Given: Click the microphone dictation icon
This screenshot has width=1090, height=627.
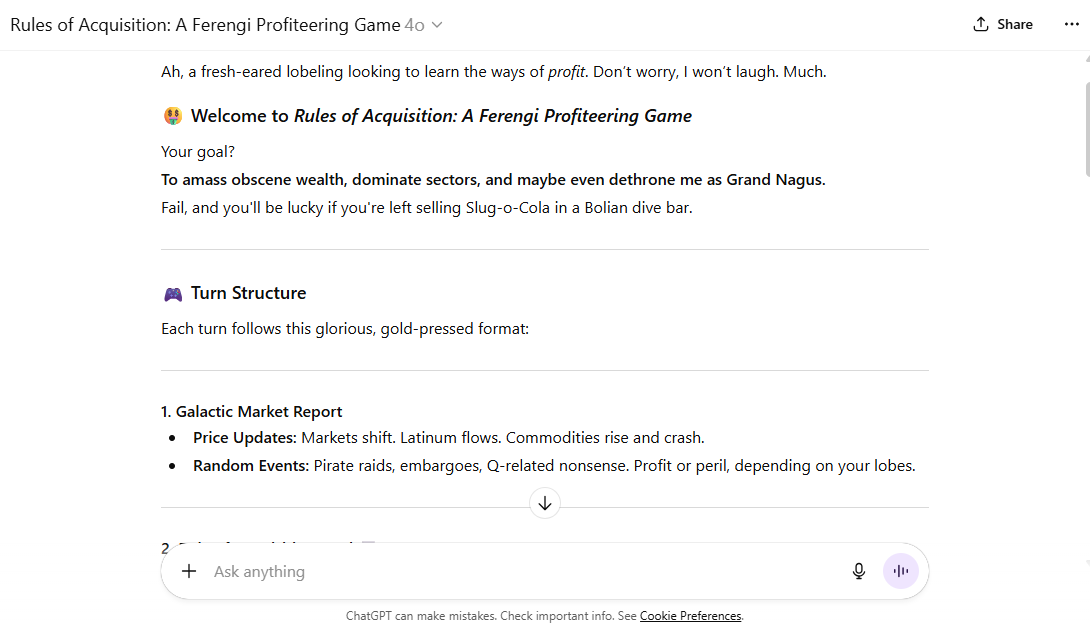Looking at the screenshot, I should coord(858,572).
